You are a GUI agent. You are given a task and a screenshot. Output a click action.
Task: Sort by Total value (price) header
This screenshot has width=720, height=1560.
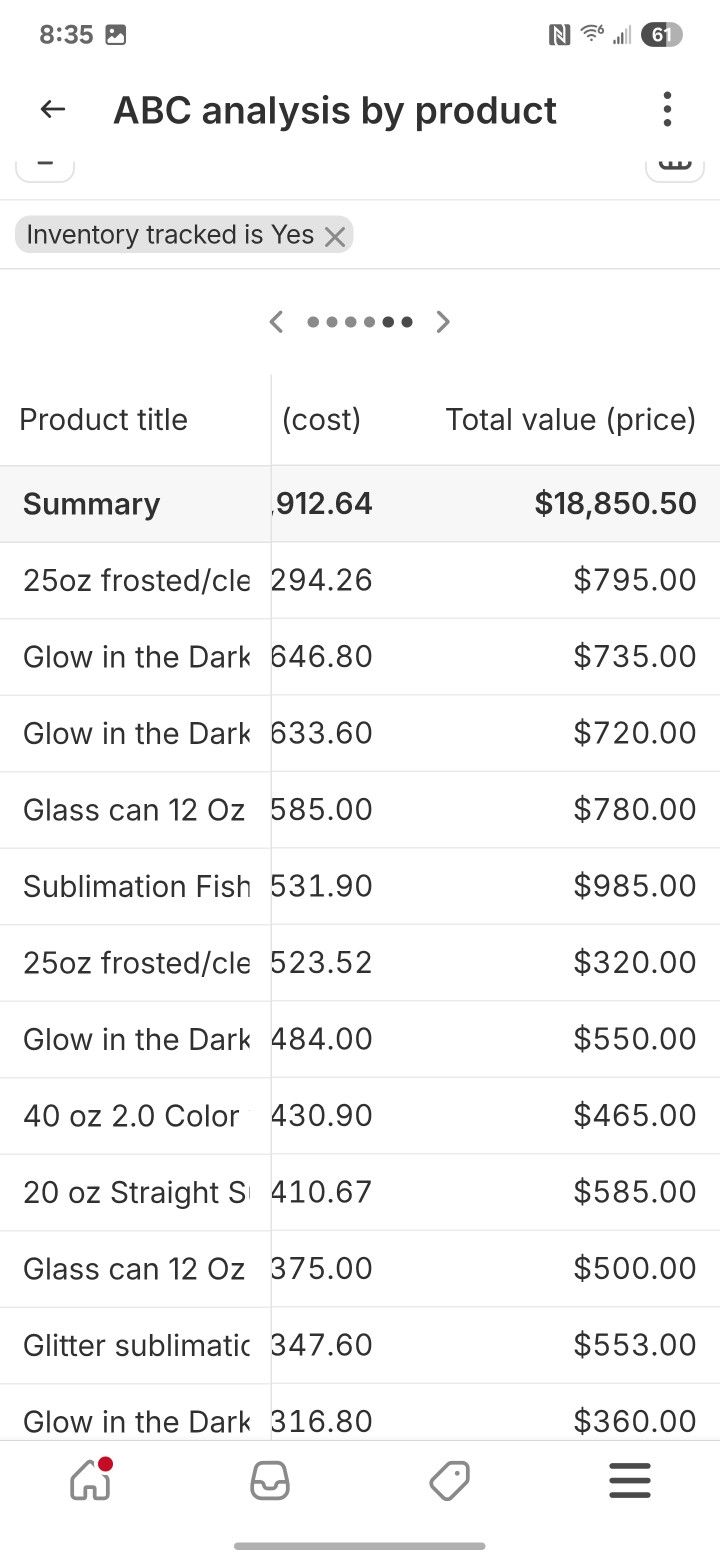pos(570,420)
